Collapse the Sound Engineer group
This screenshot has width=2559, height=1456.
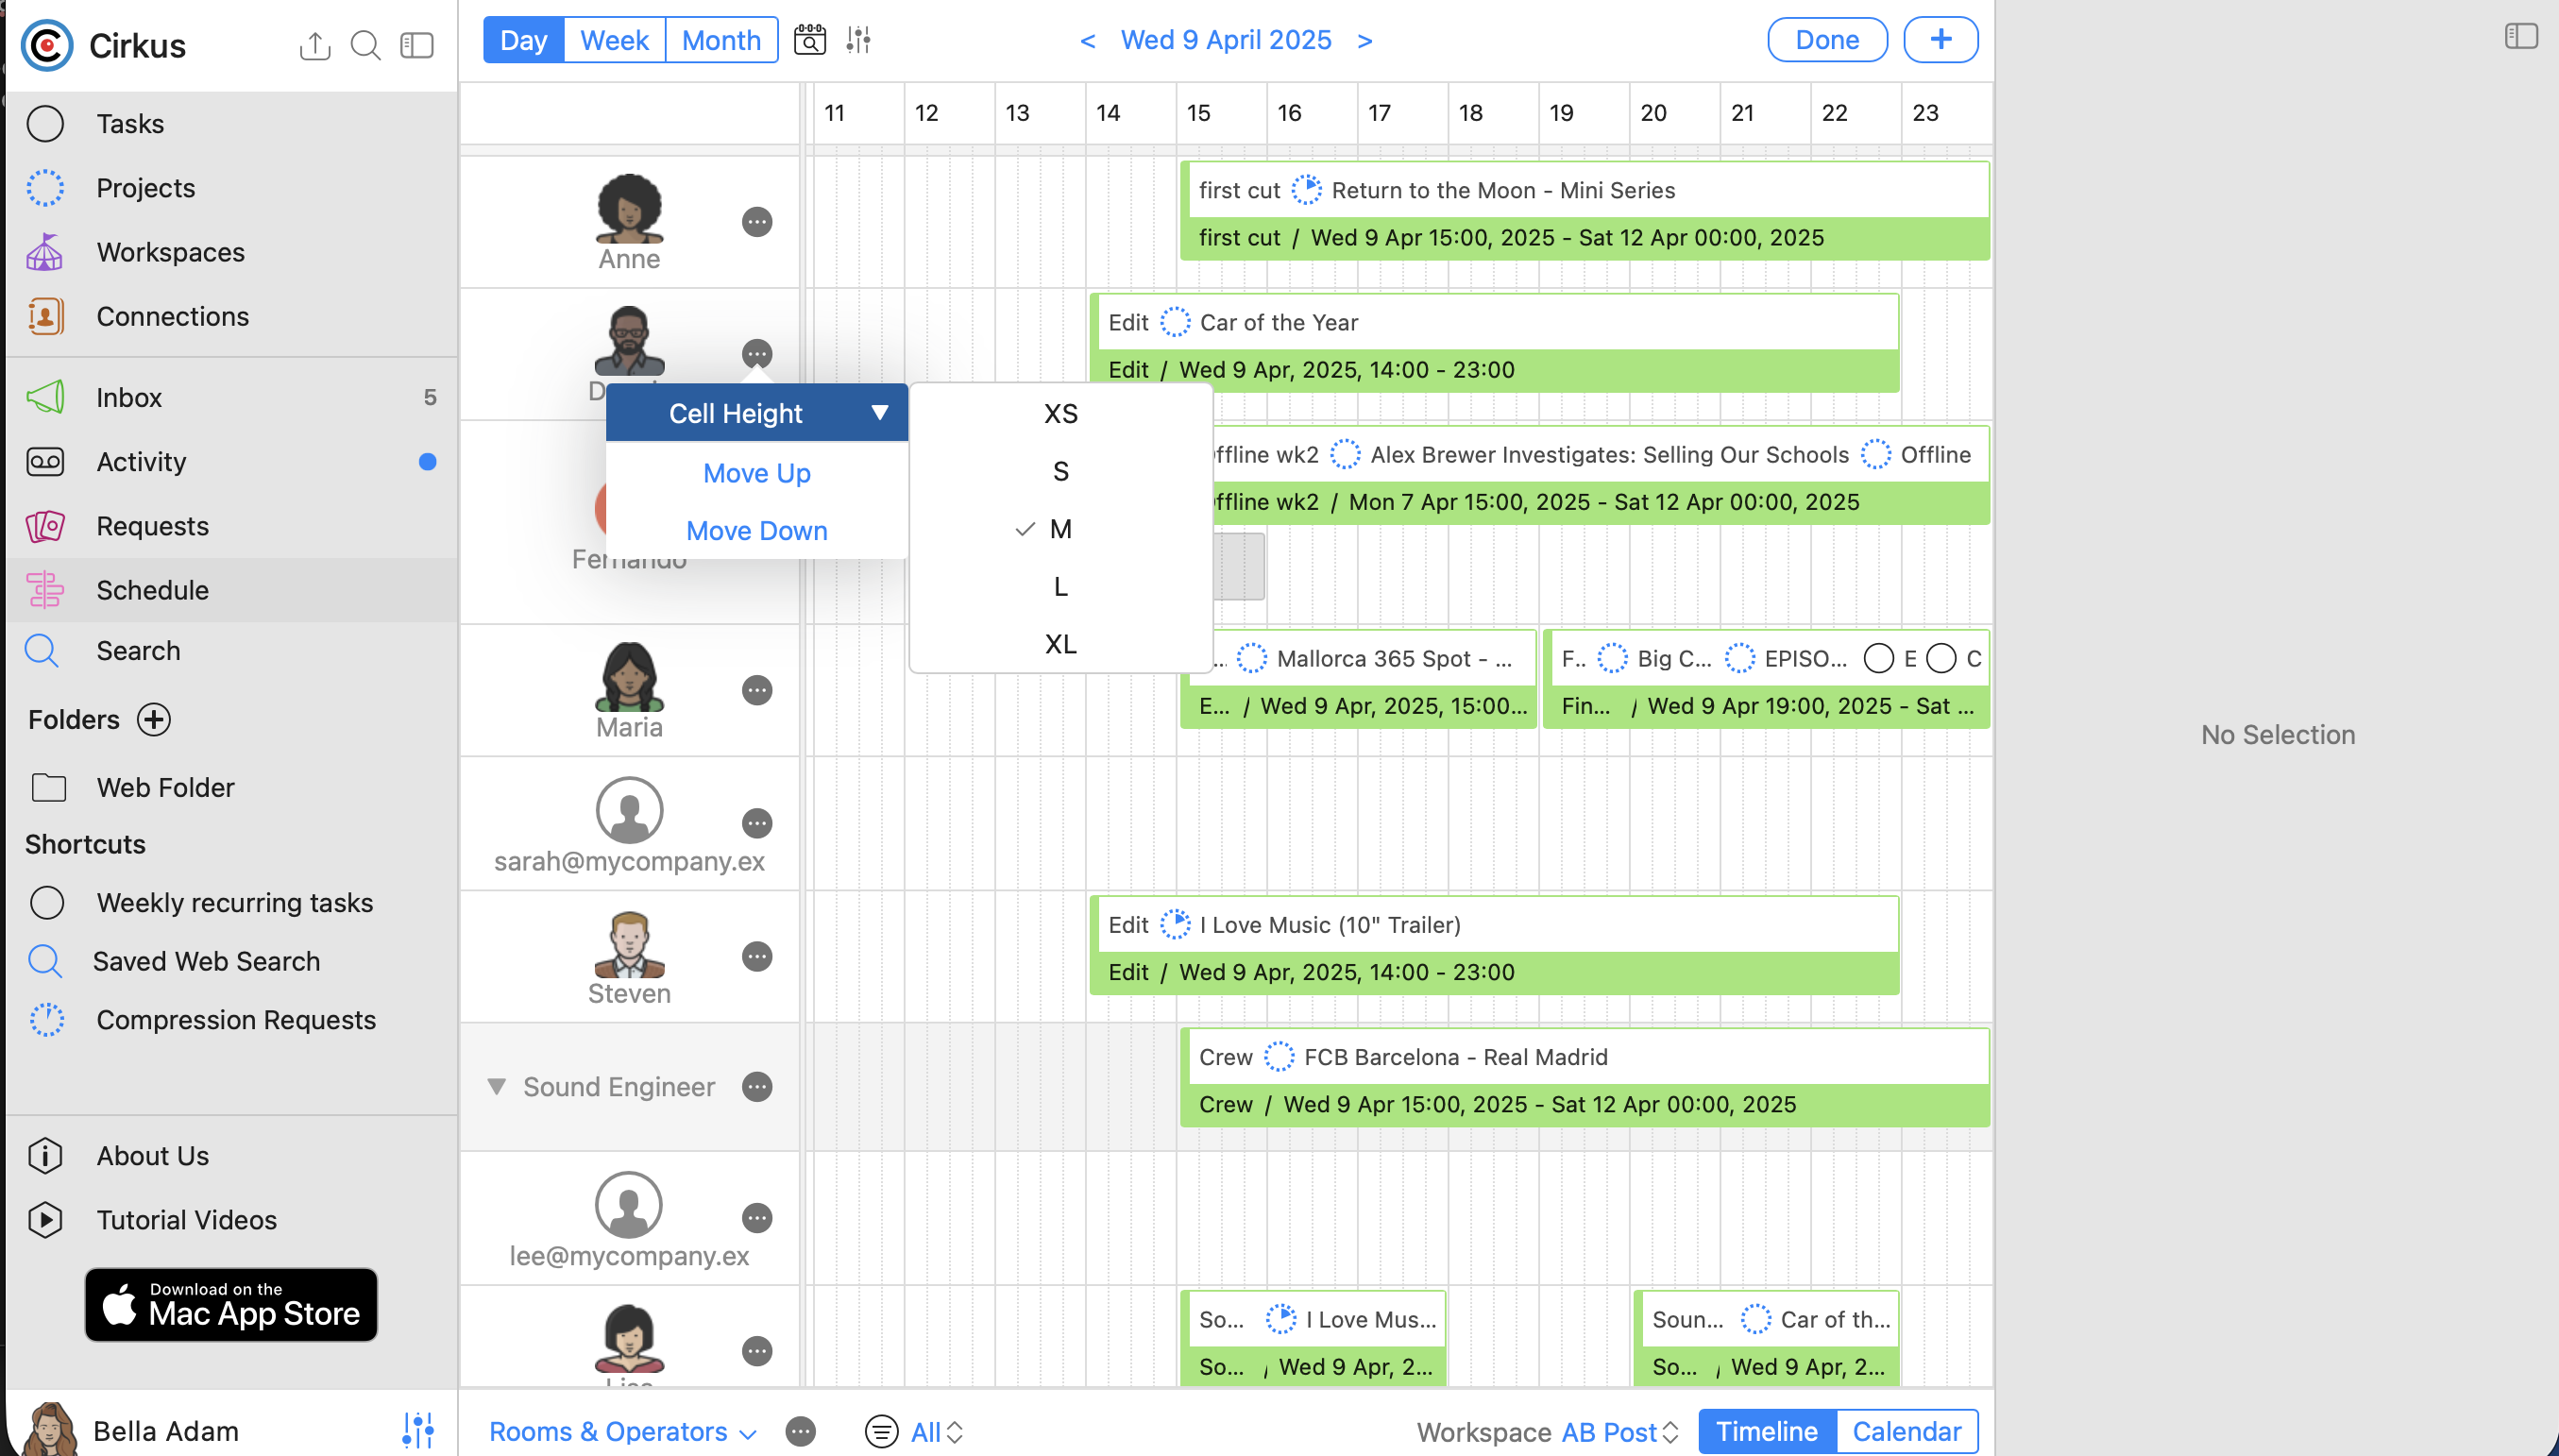point(496,1086)
